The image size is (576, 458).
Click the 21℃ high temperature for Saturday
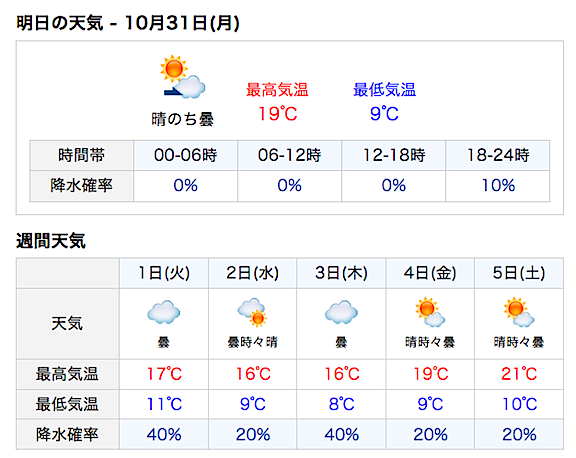pos(519,374)
